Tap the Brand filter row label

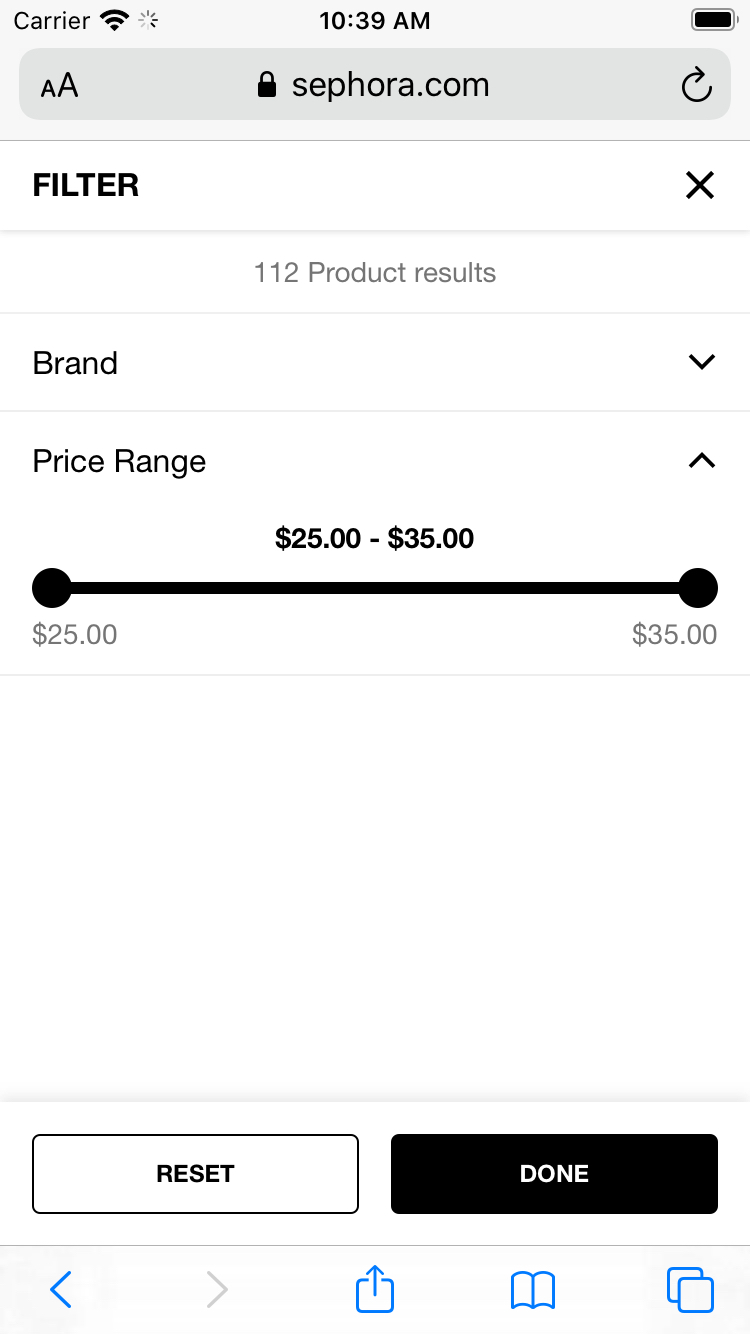[x=75, y=362]
